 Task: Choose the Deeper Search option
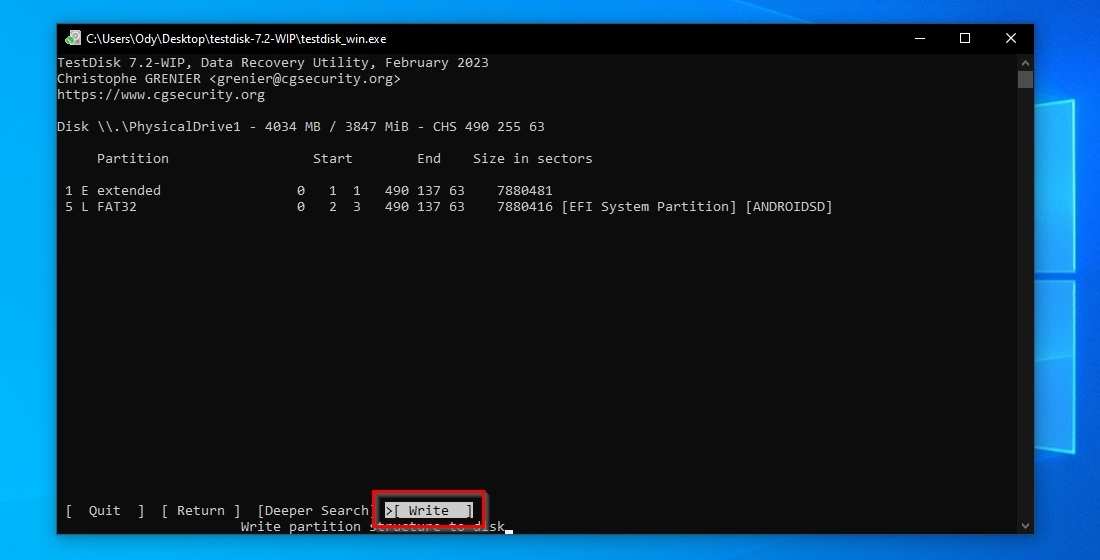click(314, 510)
